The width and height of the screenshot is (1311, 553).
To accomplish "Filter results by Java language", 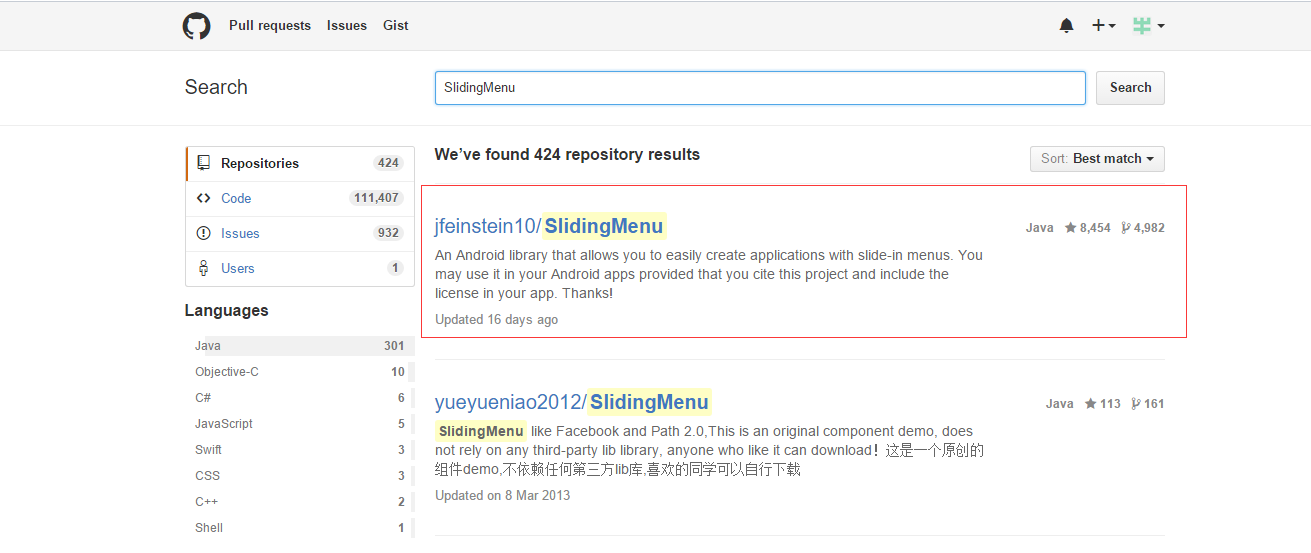I will tap(300, 346).
